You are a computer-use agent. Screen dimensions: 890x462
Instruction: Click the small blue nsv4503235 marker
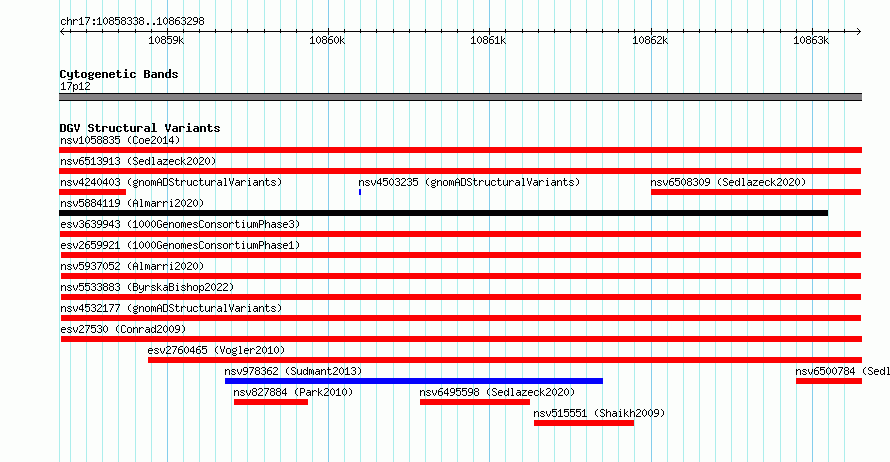[x=360, y=192]
